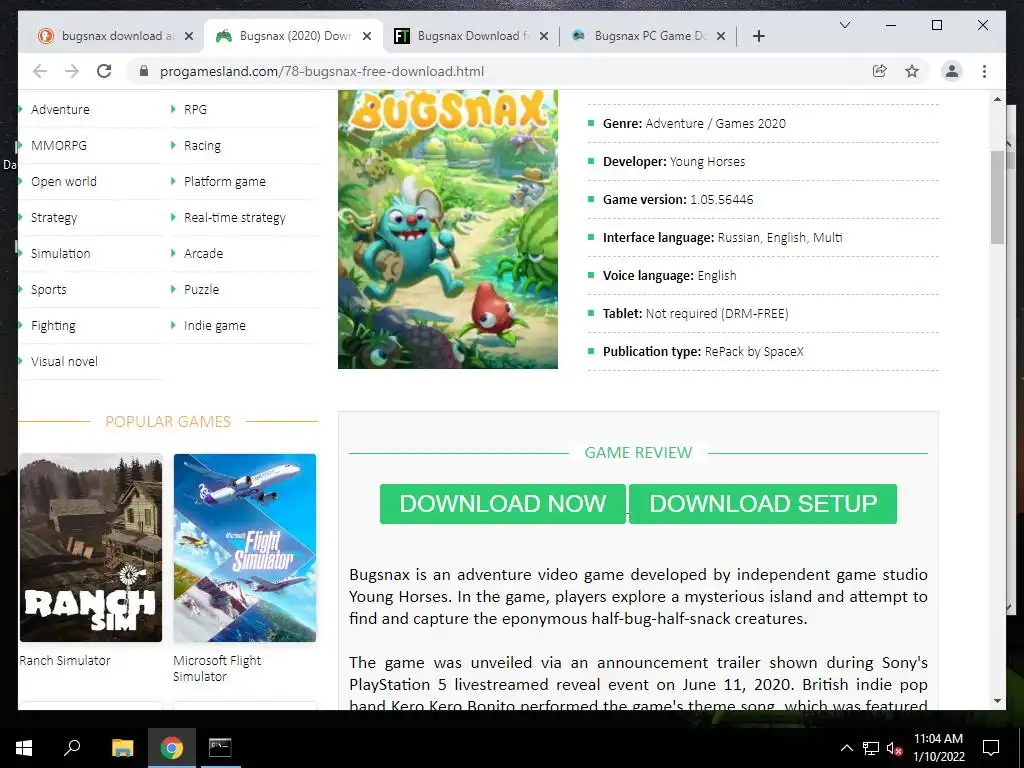This screenshot has height=768, width=1024.
Task: Close the 'Bugsnax PC Game D' tab
Action: tap(720, 36)
